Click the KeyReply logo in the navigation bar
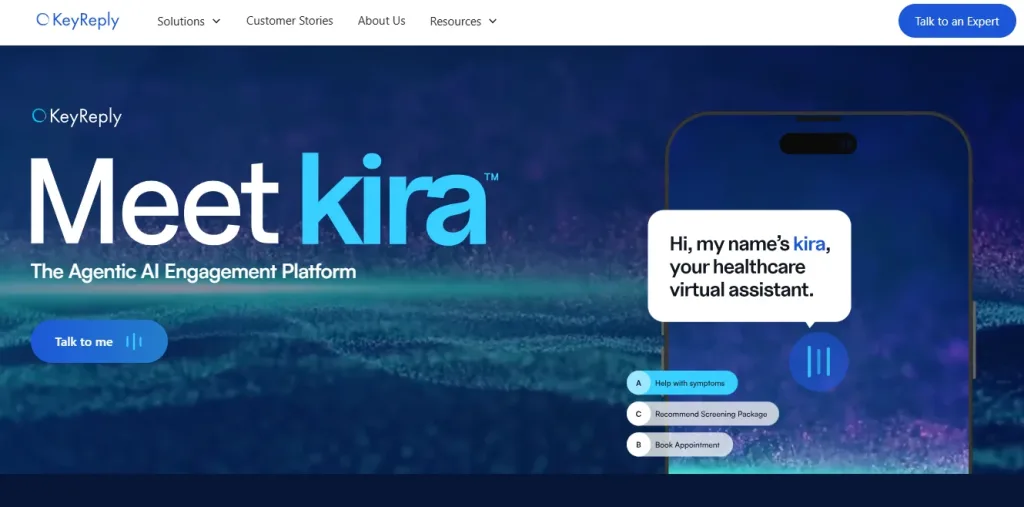The width and height of the screenshot is (1024, 507). coord(78,21)
